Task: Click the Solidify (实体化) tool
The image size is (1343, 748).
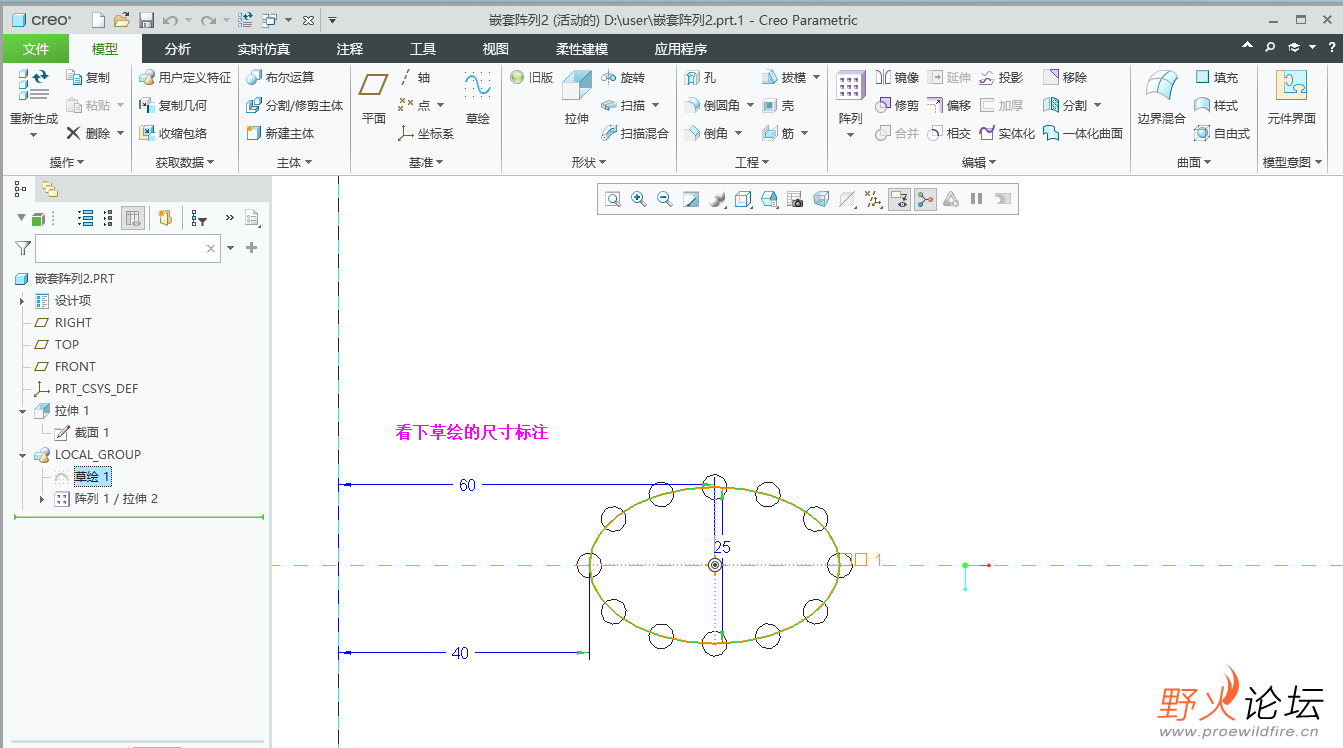Action: tap(1007, 133)
